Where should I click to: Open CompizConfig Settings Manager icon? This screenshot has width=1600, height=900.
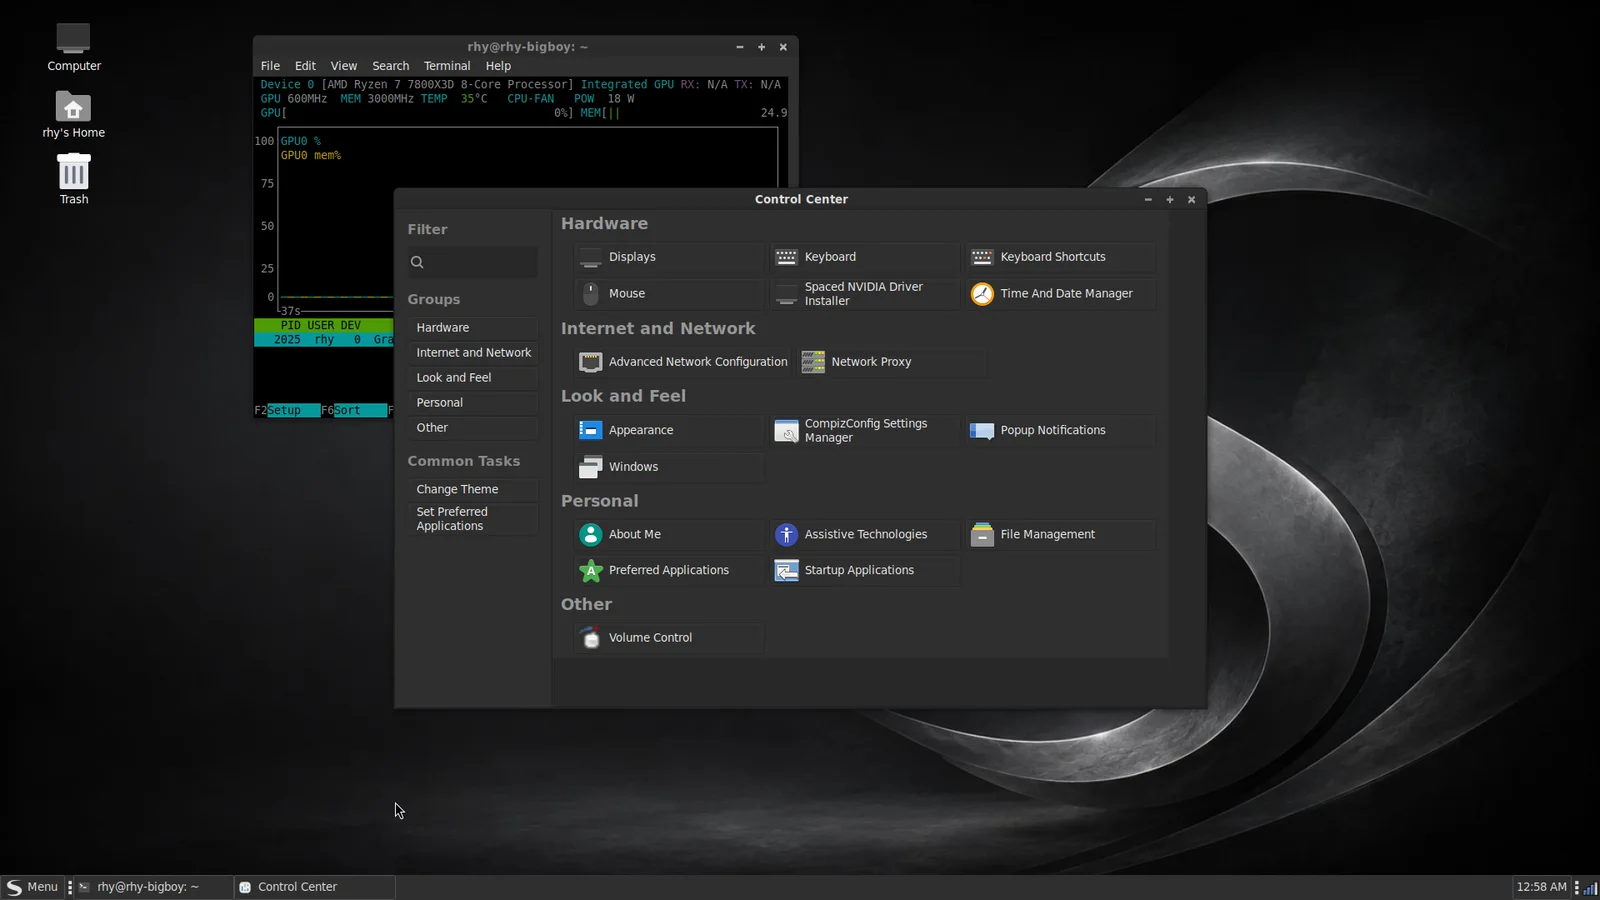click(787, 430)
